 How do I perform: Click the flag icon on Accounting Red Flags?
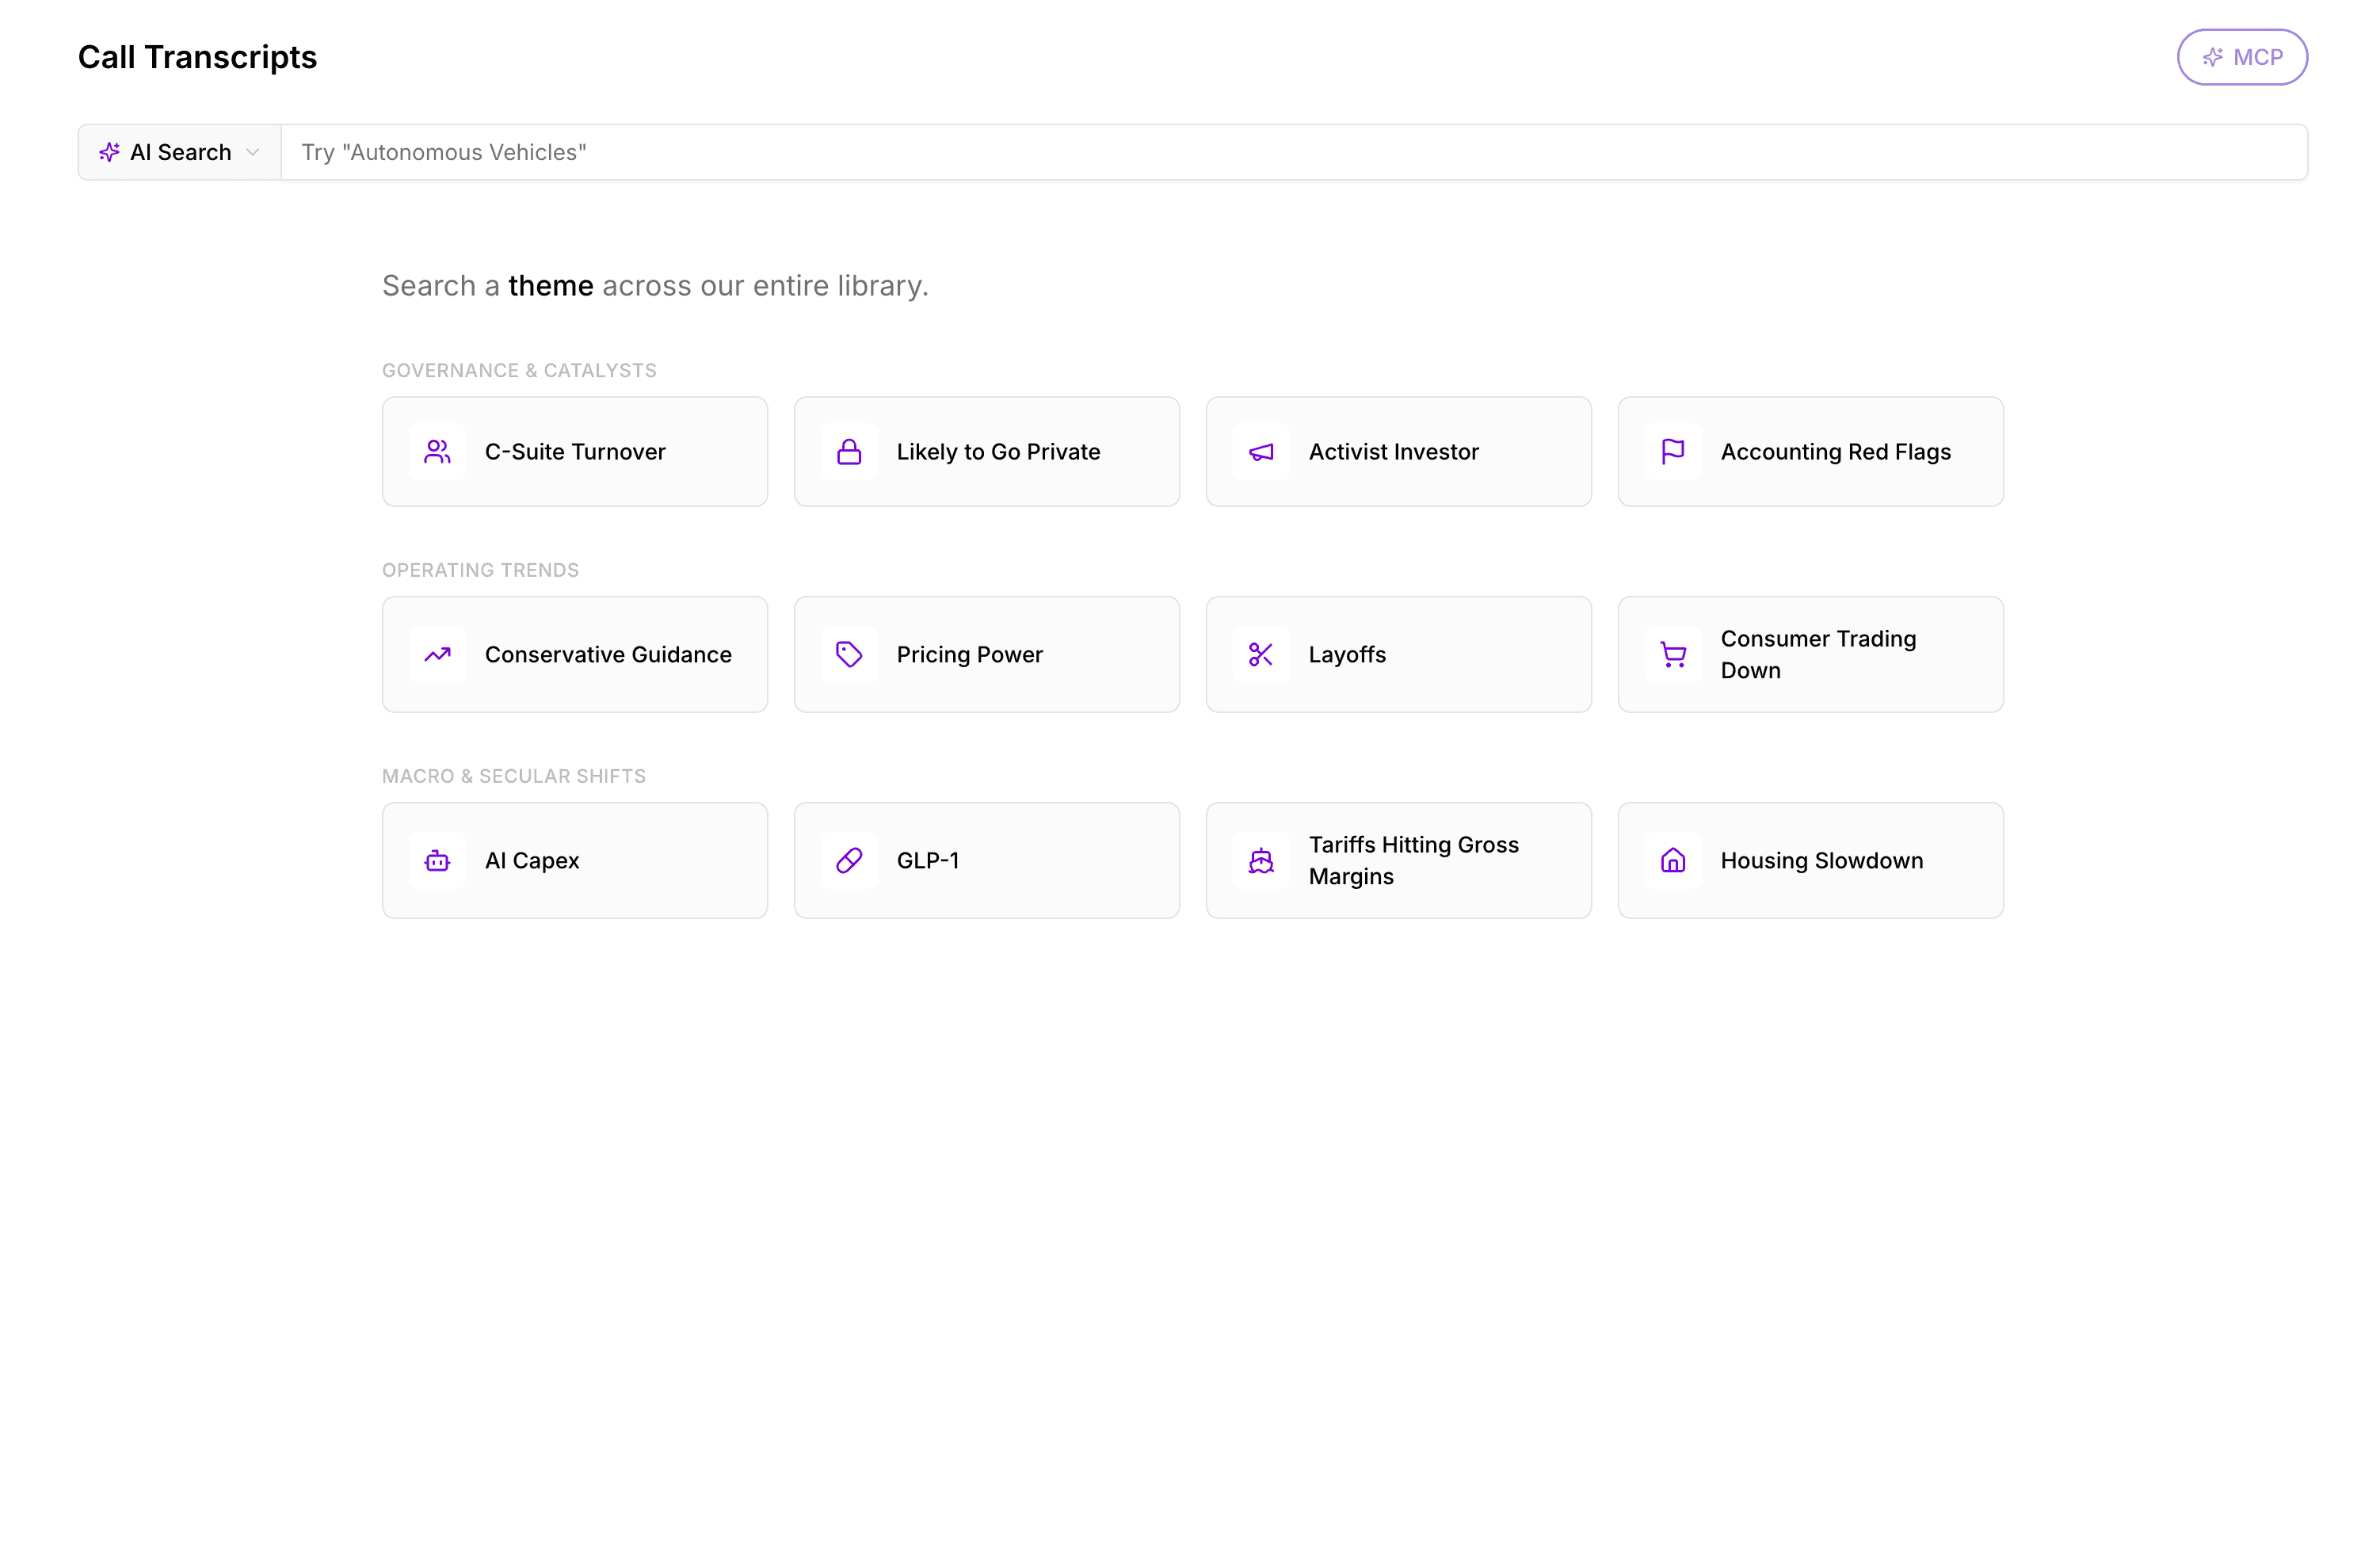pyautogui.click(x=1673, y=452)
